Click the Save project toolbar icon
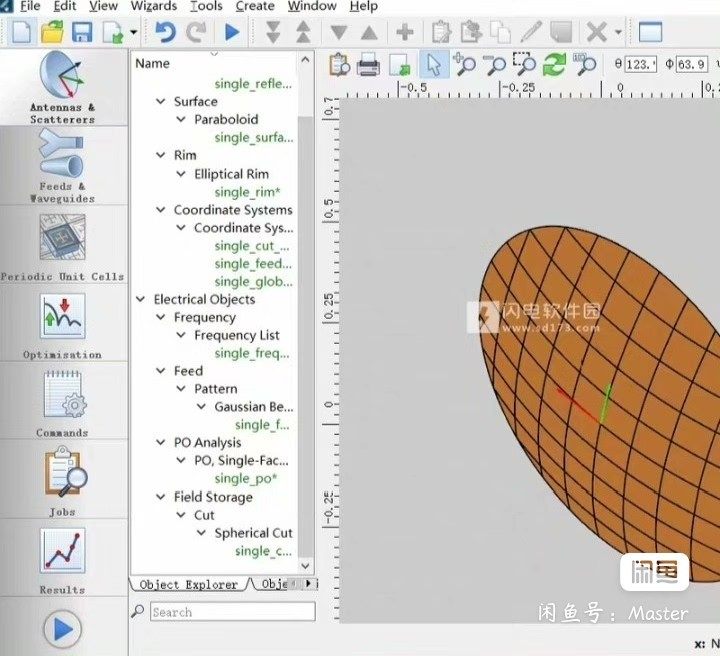This screenshot has width=720, height=656. pos(82,33)
